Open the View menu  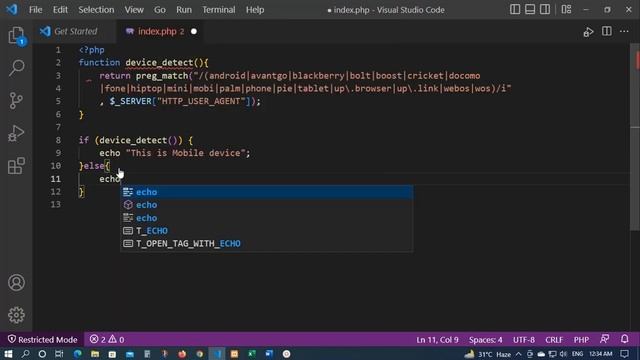tap(134, 10)
